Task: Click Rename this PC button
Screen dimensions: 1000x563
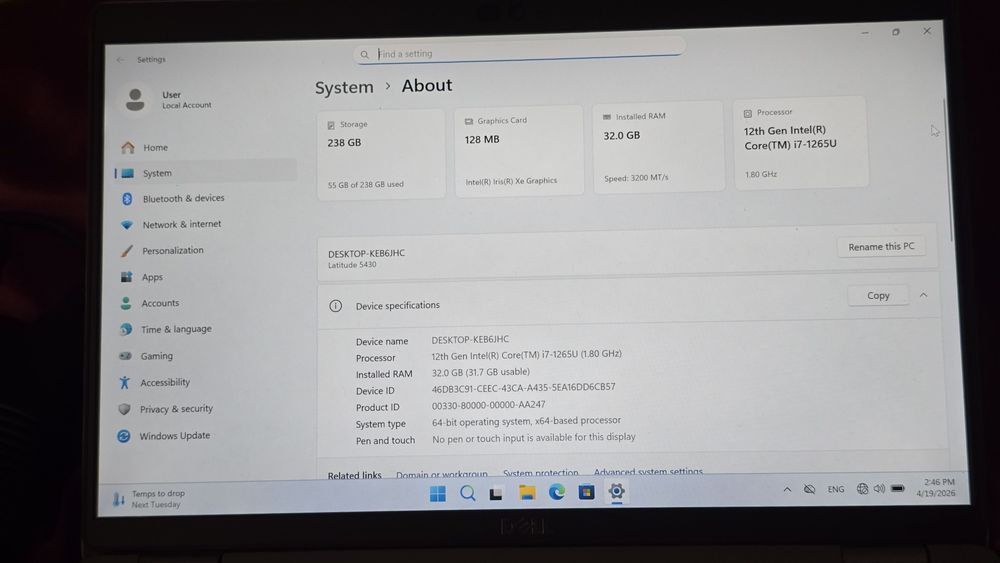Action: coord(881,246)
